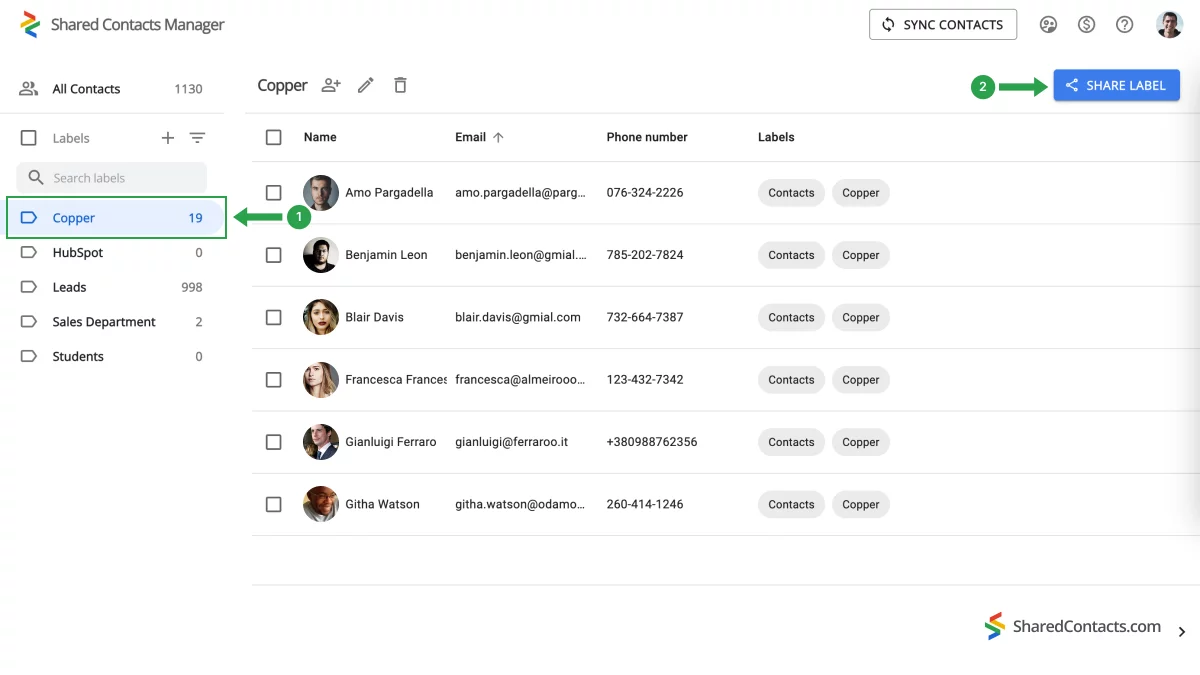The height and width of the screenshot is (675, 1200).
Task: Select the Sales Department label
Action: coord(111,322)
